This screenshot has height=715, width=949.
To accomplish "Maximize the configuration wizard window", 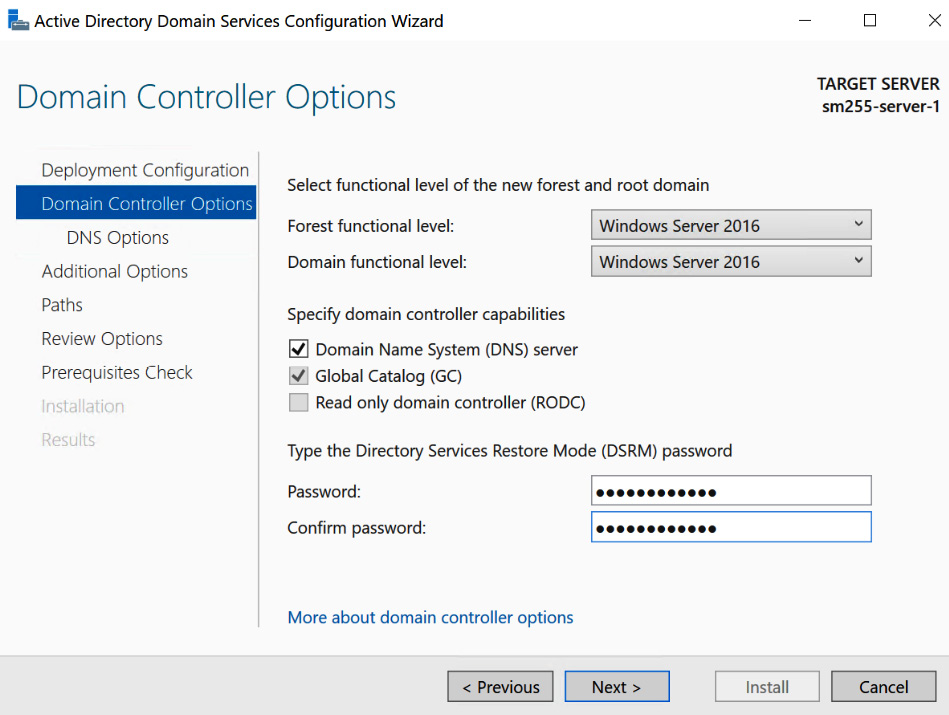I will click(x=870, y=21).
